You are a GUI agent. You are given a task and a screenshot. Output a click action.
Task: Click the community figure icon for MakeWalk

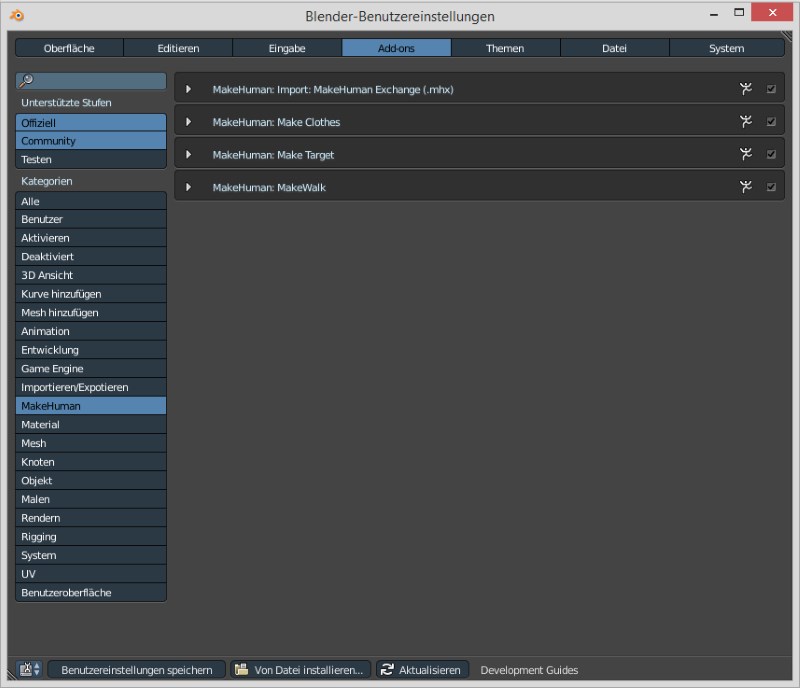pyautogui.click(x=745, y=187)
